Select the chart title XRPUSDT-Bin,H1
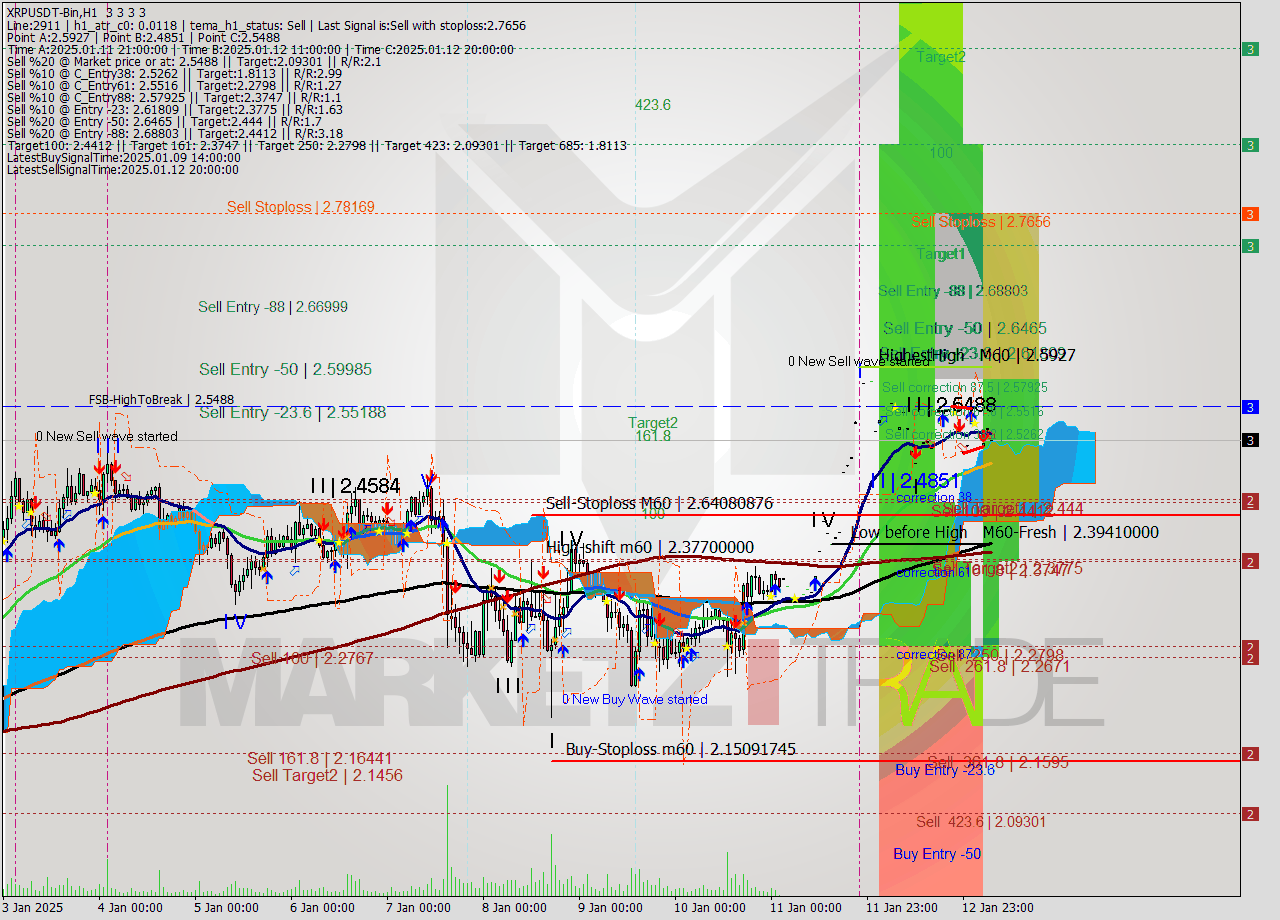The height and width of the screenshot is (920, 1280). click(x=50, y=12)
